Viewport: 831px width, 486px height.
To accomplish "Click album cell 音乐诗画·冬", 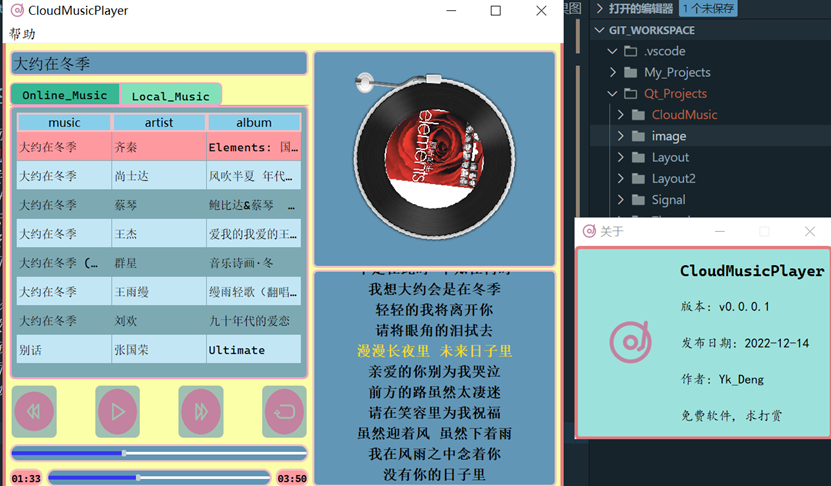I will [254, 262].
